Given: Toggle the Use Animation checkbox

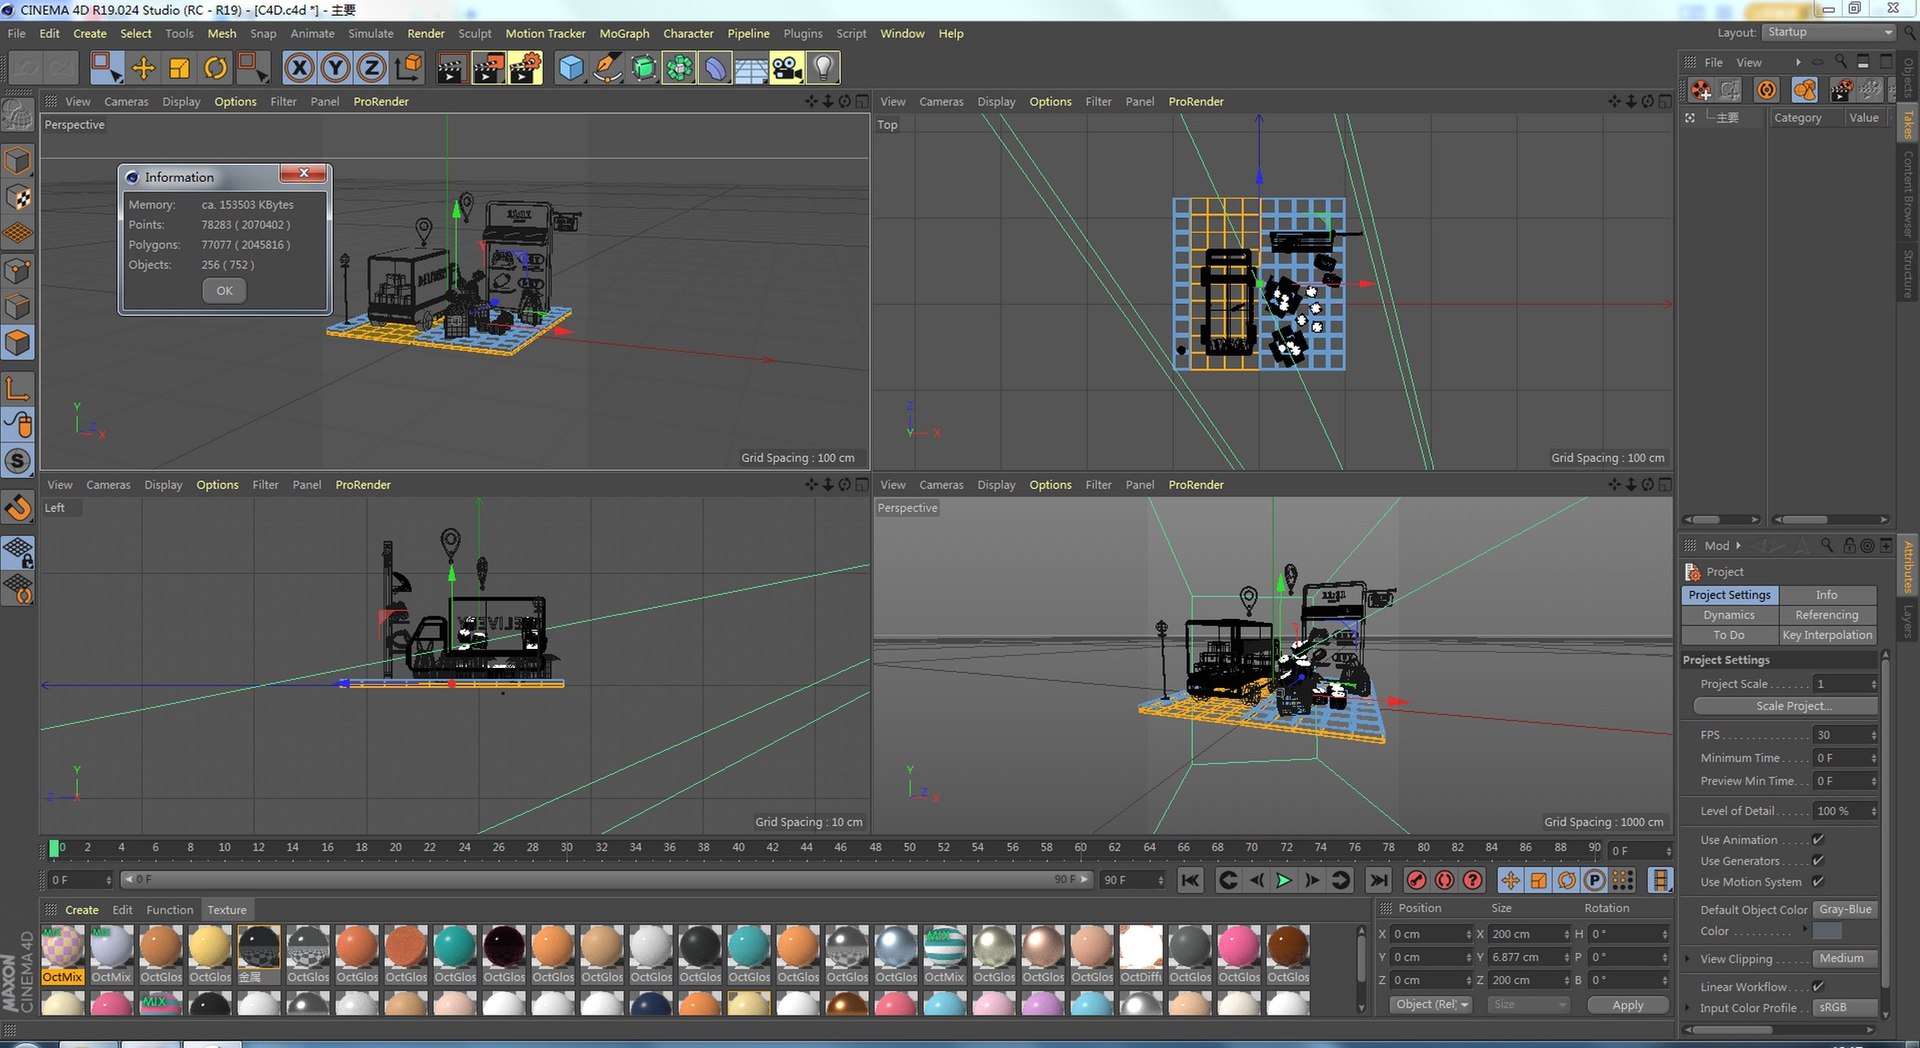Looking at the screenshot, I should (x=1818, y=840).
